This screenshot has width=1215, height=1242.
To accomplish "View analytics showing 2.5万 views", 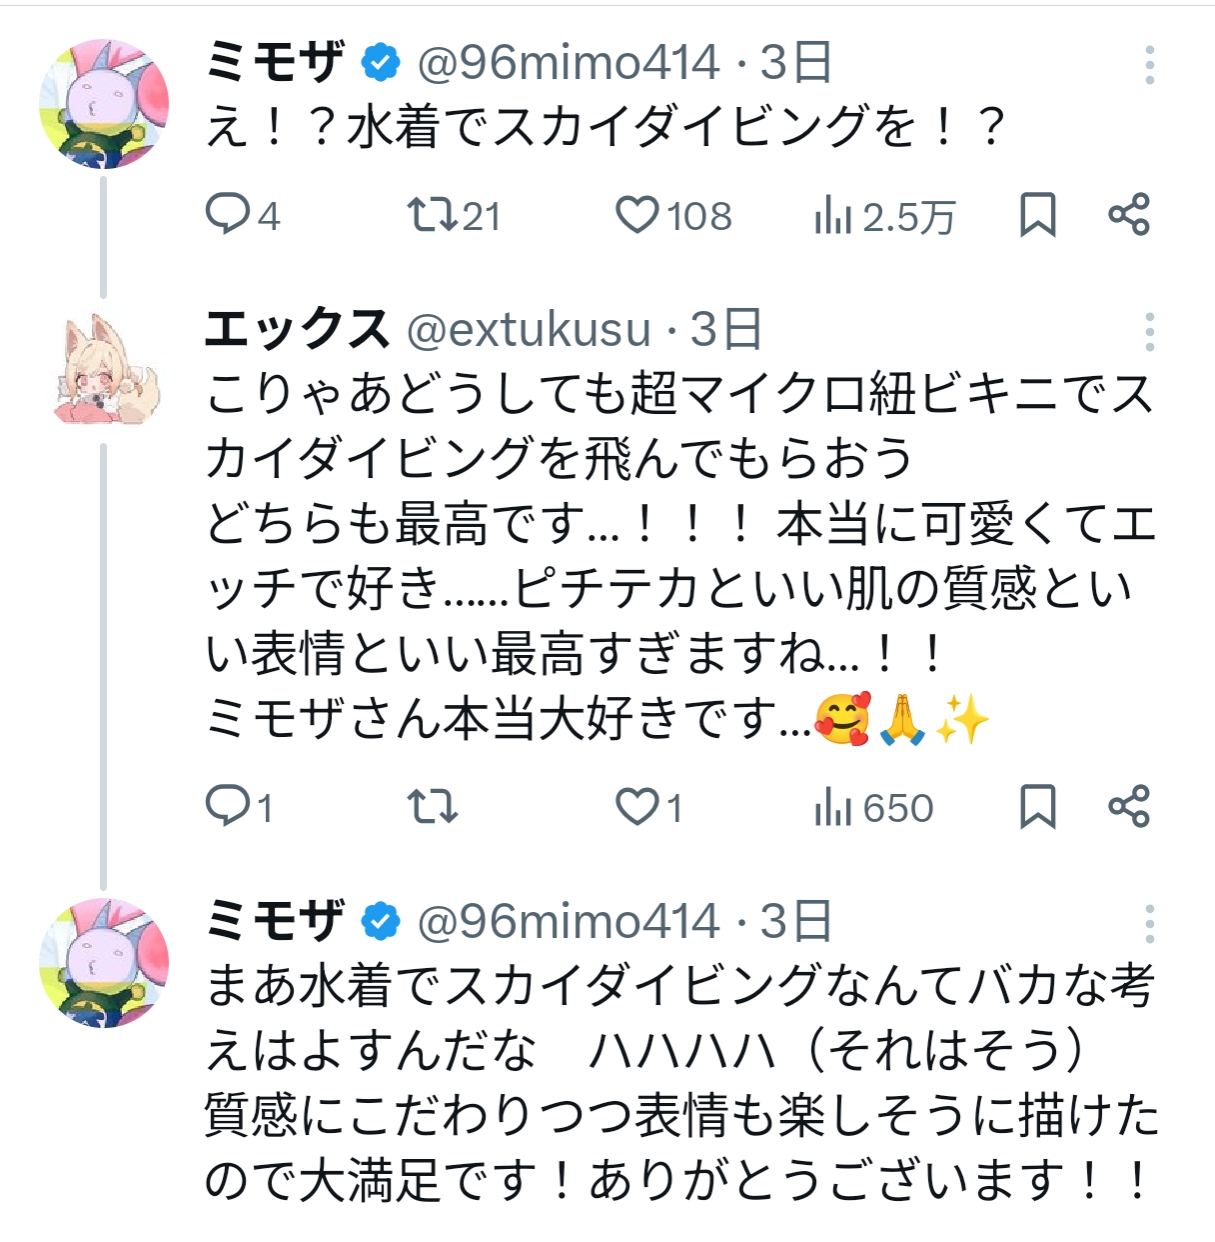I will point(884,216).
